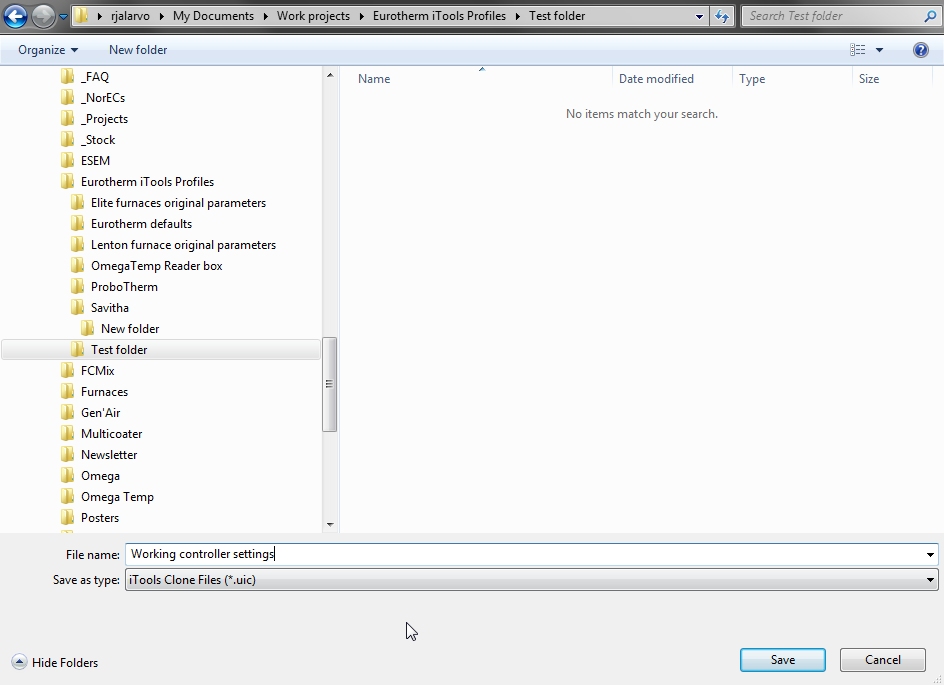Viewport: 944px width, 685px height.
Task: Open the Organize menu
Action: pyautogui.click(x=48, y=50)
